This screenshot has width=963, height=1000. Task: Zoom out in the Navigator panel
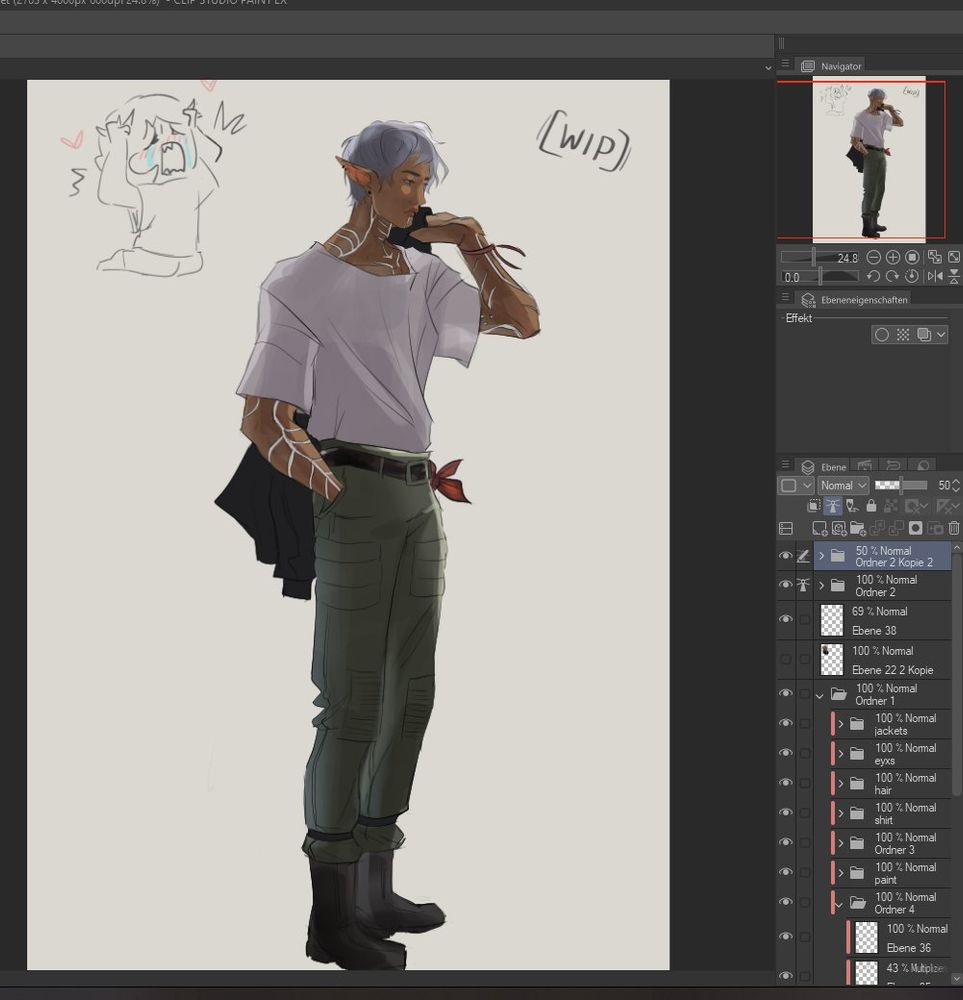pyautogui.click(x=874, y=257)
